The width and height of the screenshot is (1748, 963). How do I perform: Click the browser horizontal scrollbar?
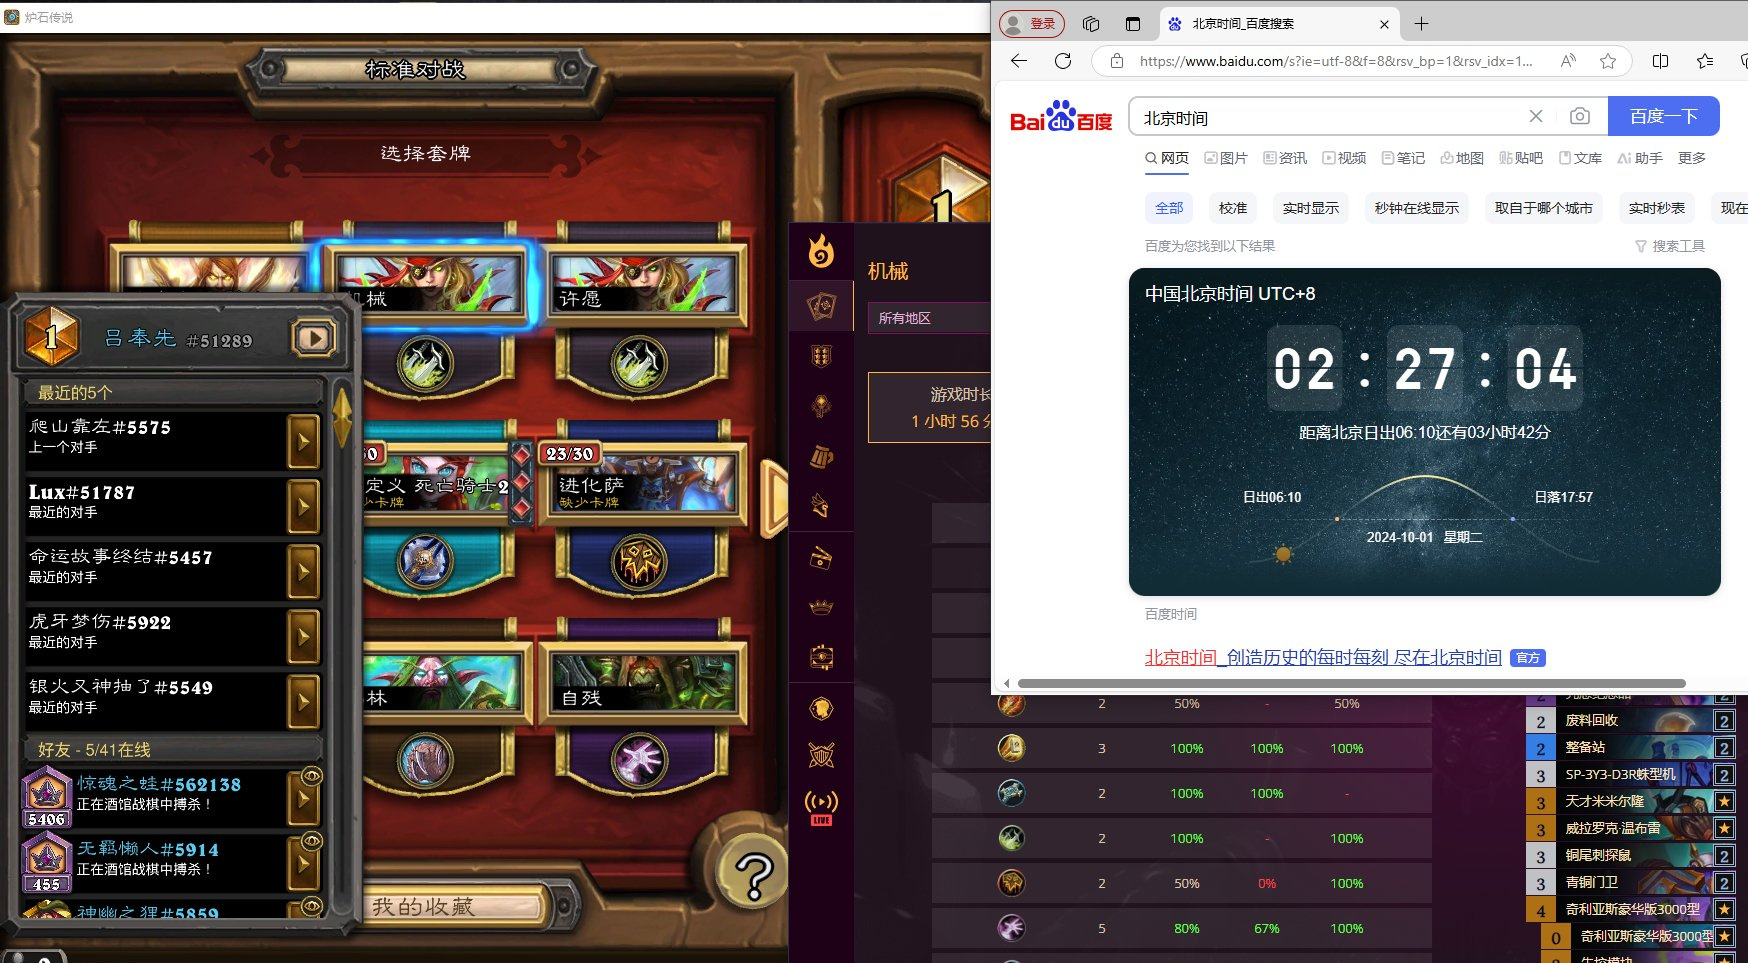[1352, 683]
